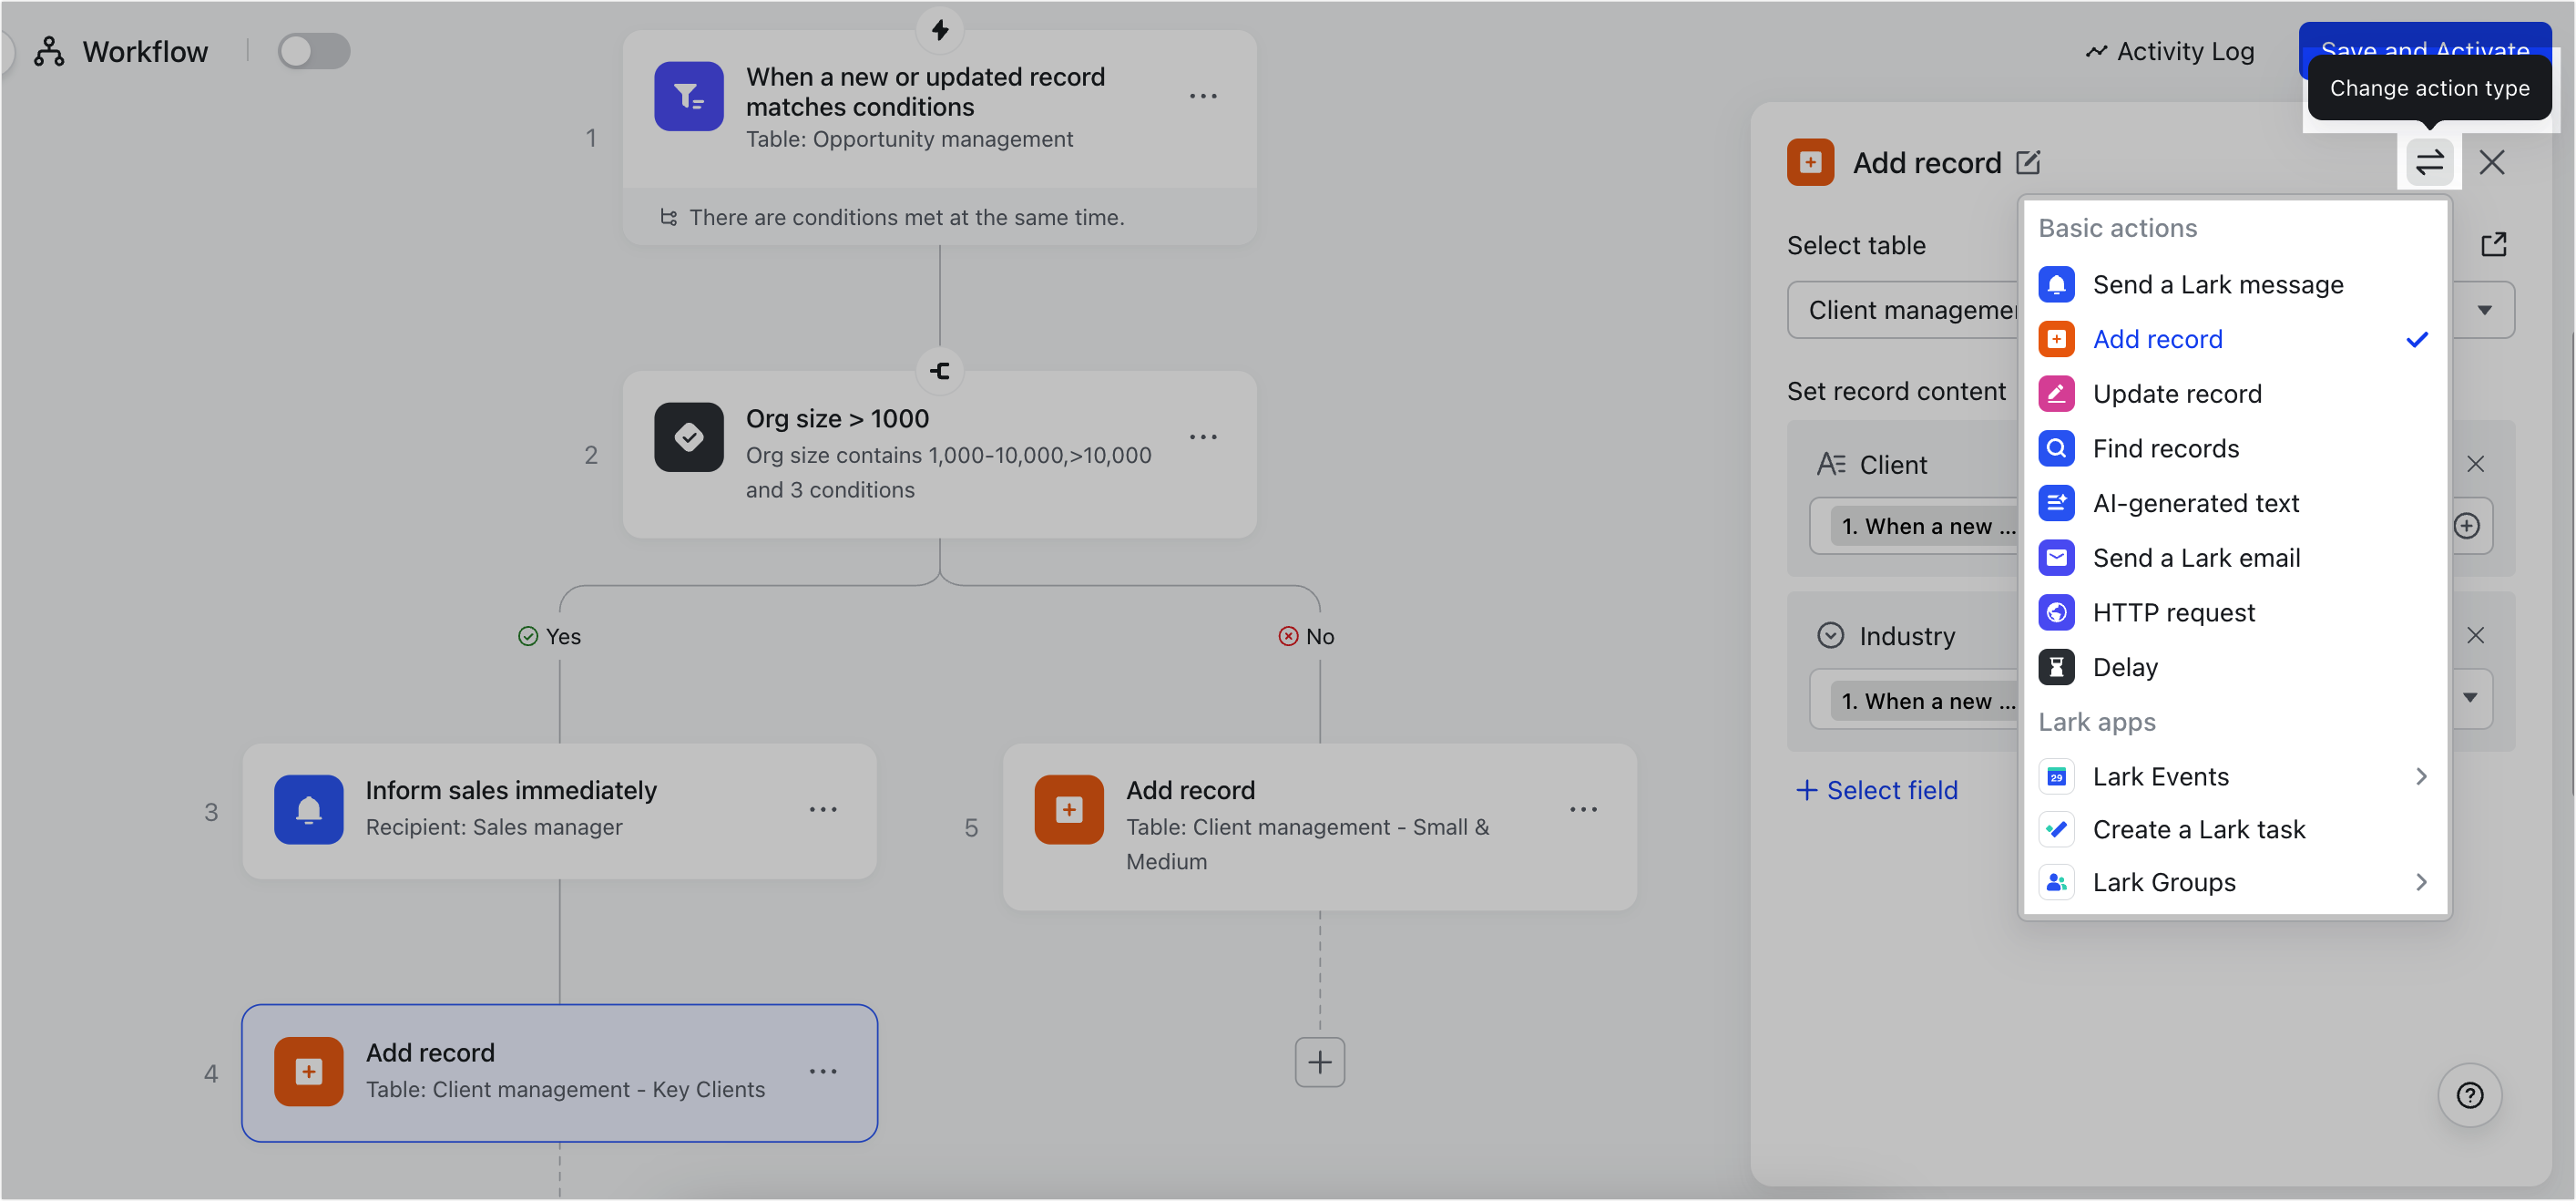Click the Client text field type icon
Viewport: 2576px width, 1201px height.
(1830, 464)
